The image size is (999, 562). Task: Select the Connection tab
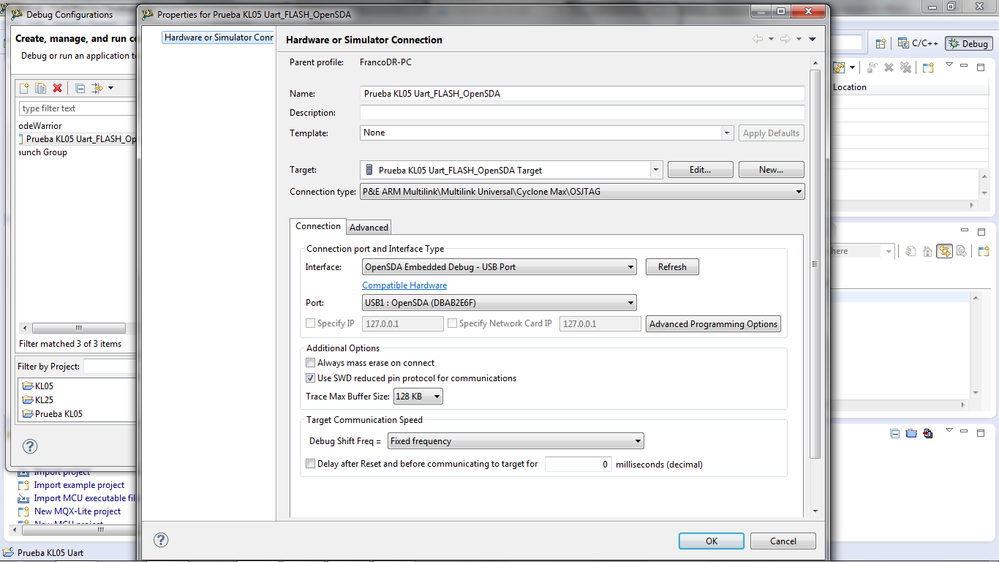(318, 226)
